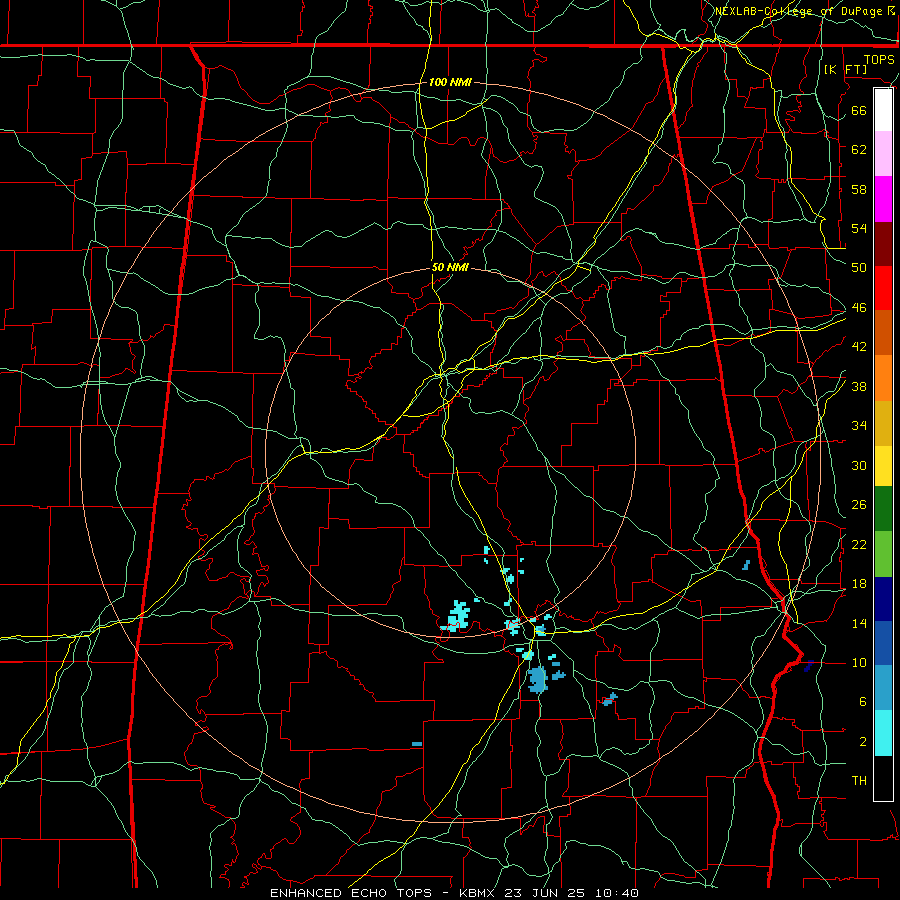Click the legend value '54'
Viewport: 900px width, 900px height.
(859, 228)
